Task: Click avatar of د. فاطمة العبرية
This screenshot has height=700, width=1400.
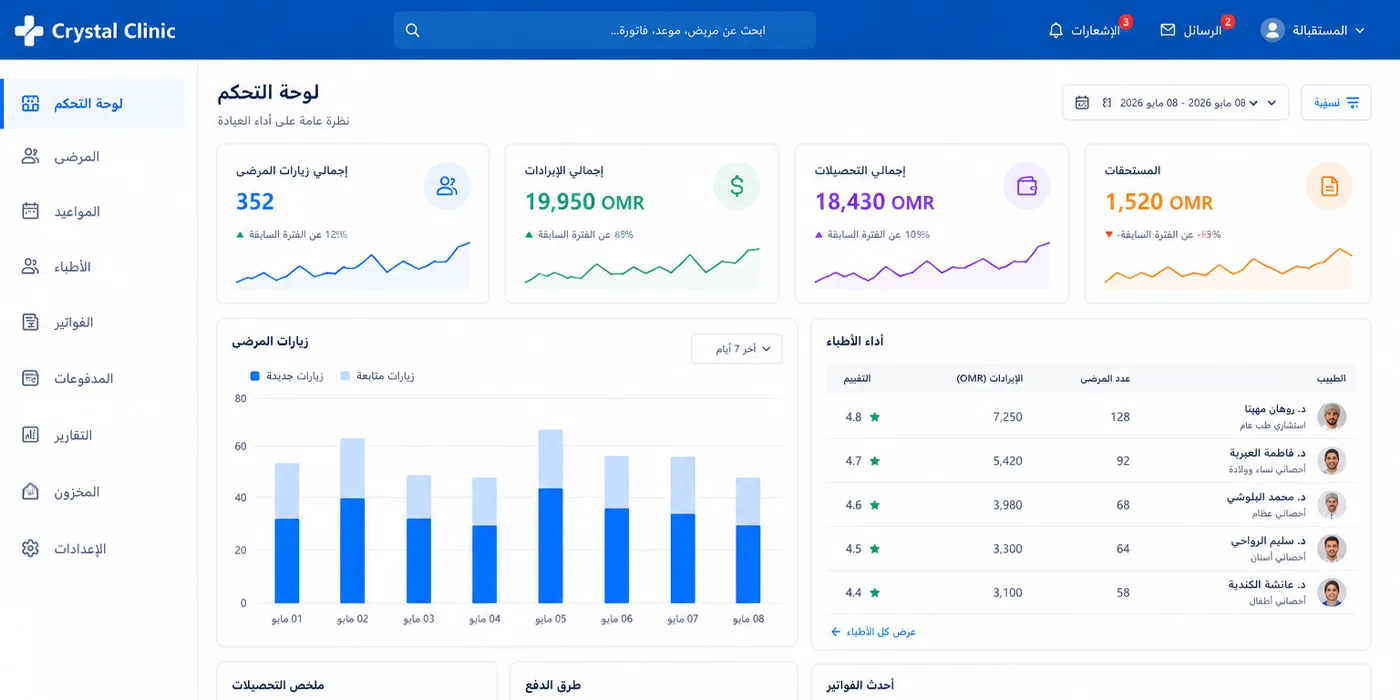Action: pos(1331,461)
